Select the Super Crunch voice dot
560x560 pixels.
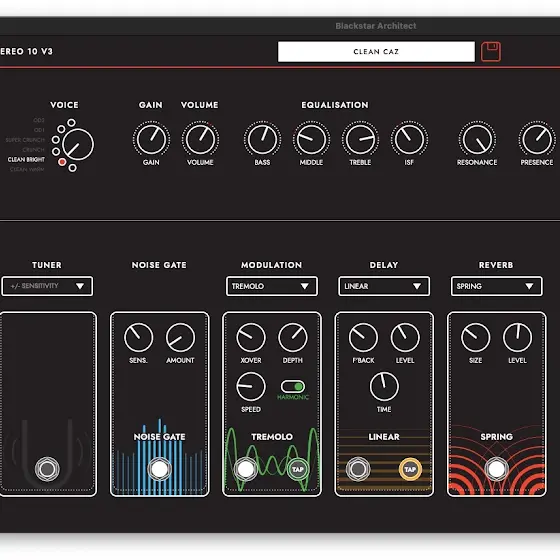[56, 140]
